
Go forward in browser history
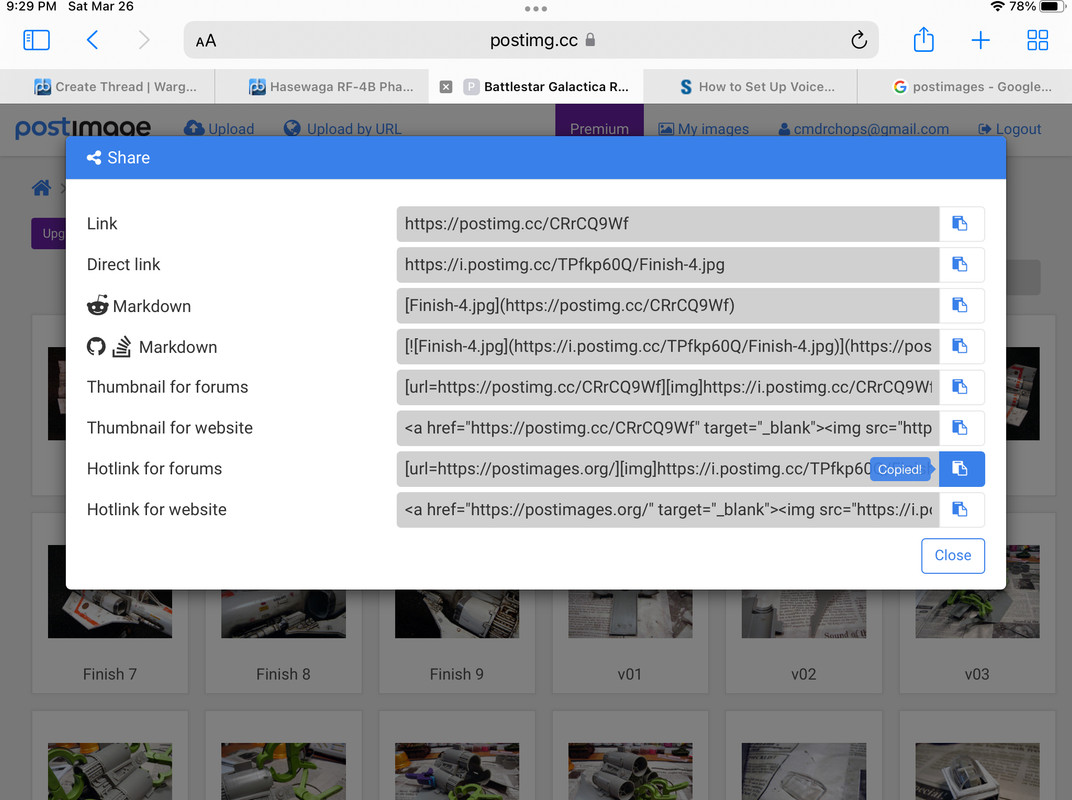(144, 40)
